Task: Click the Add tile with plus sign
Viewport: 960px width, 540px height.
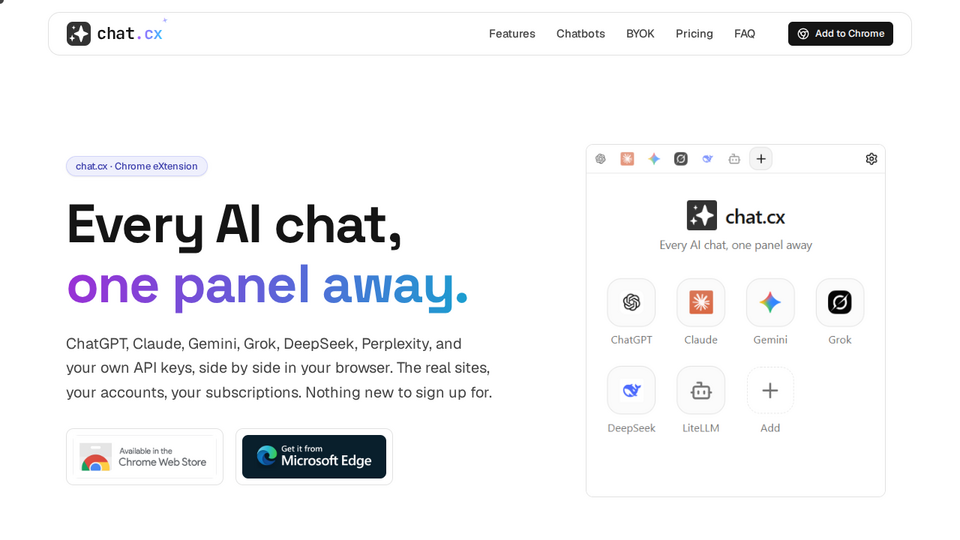Action: (770, 391)
